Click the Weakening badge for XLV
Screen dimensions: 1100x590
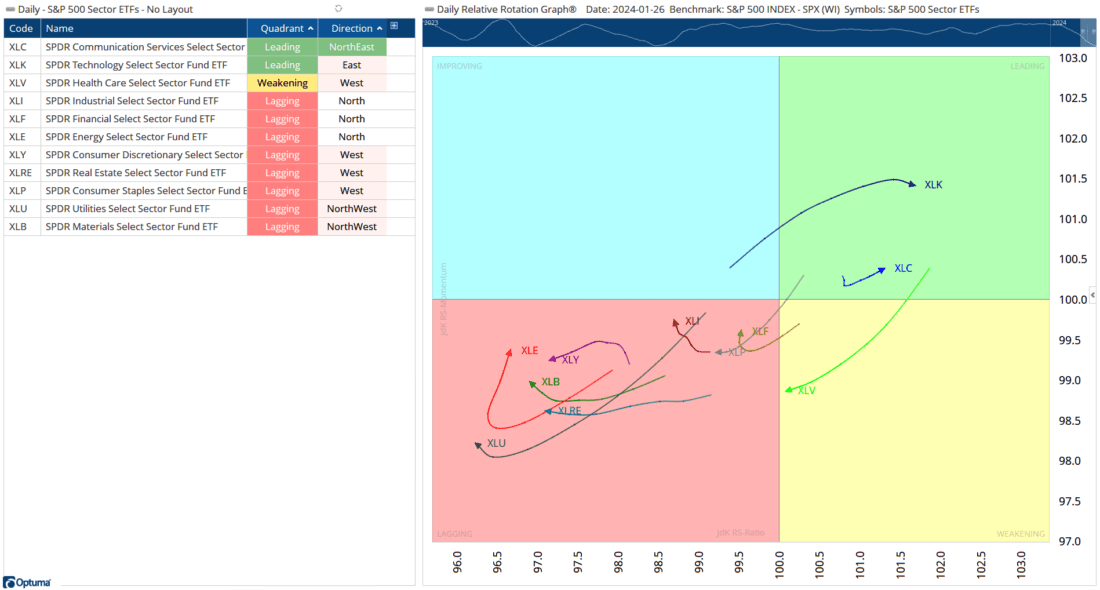coord(282,82)
